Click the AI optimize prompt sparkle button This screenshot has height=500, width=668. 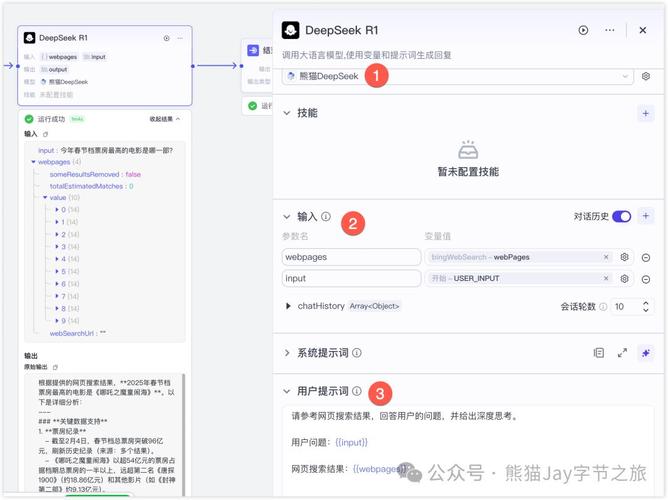pos(646,353)
